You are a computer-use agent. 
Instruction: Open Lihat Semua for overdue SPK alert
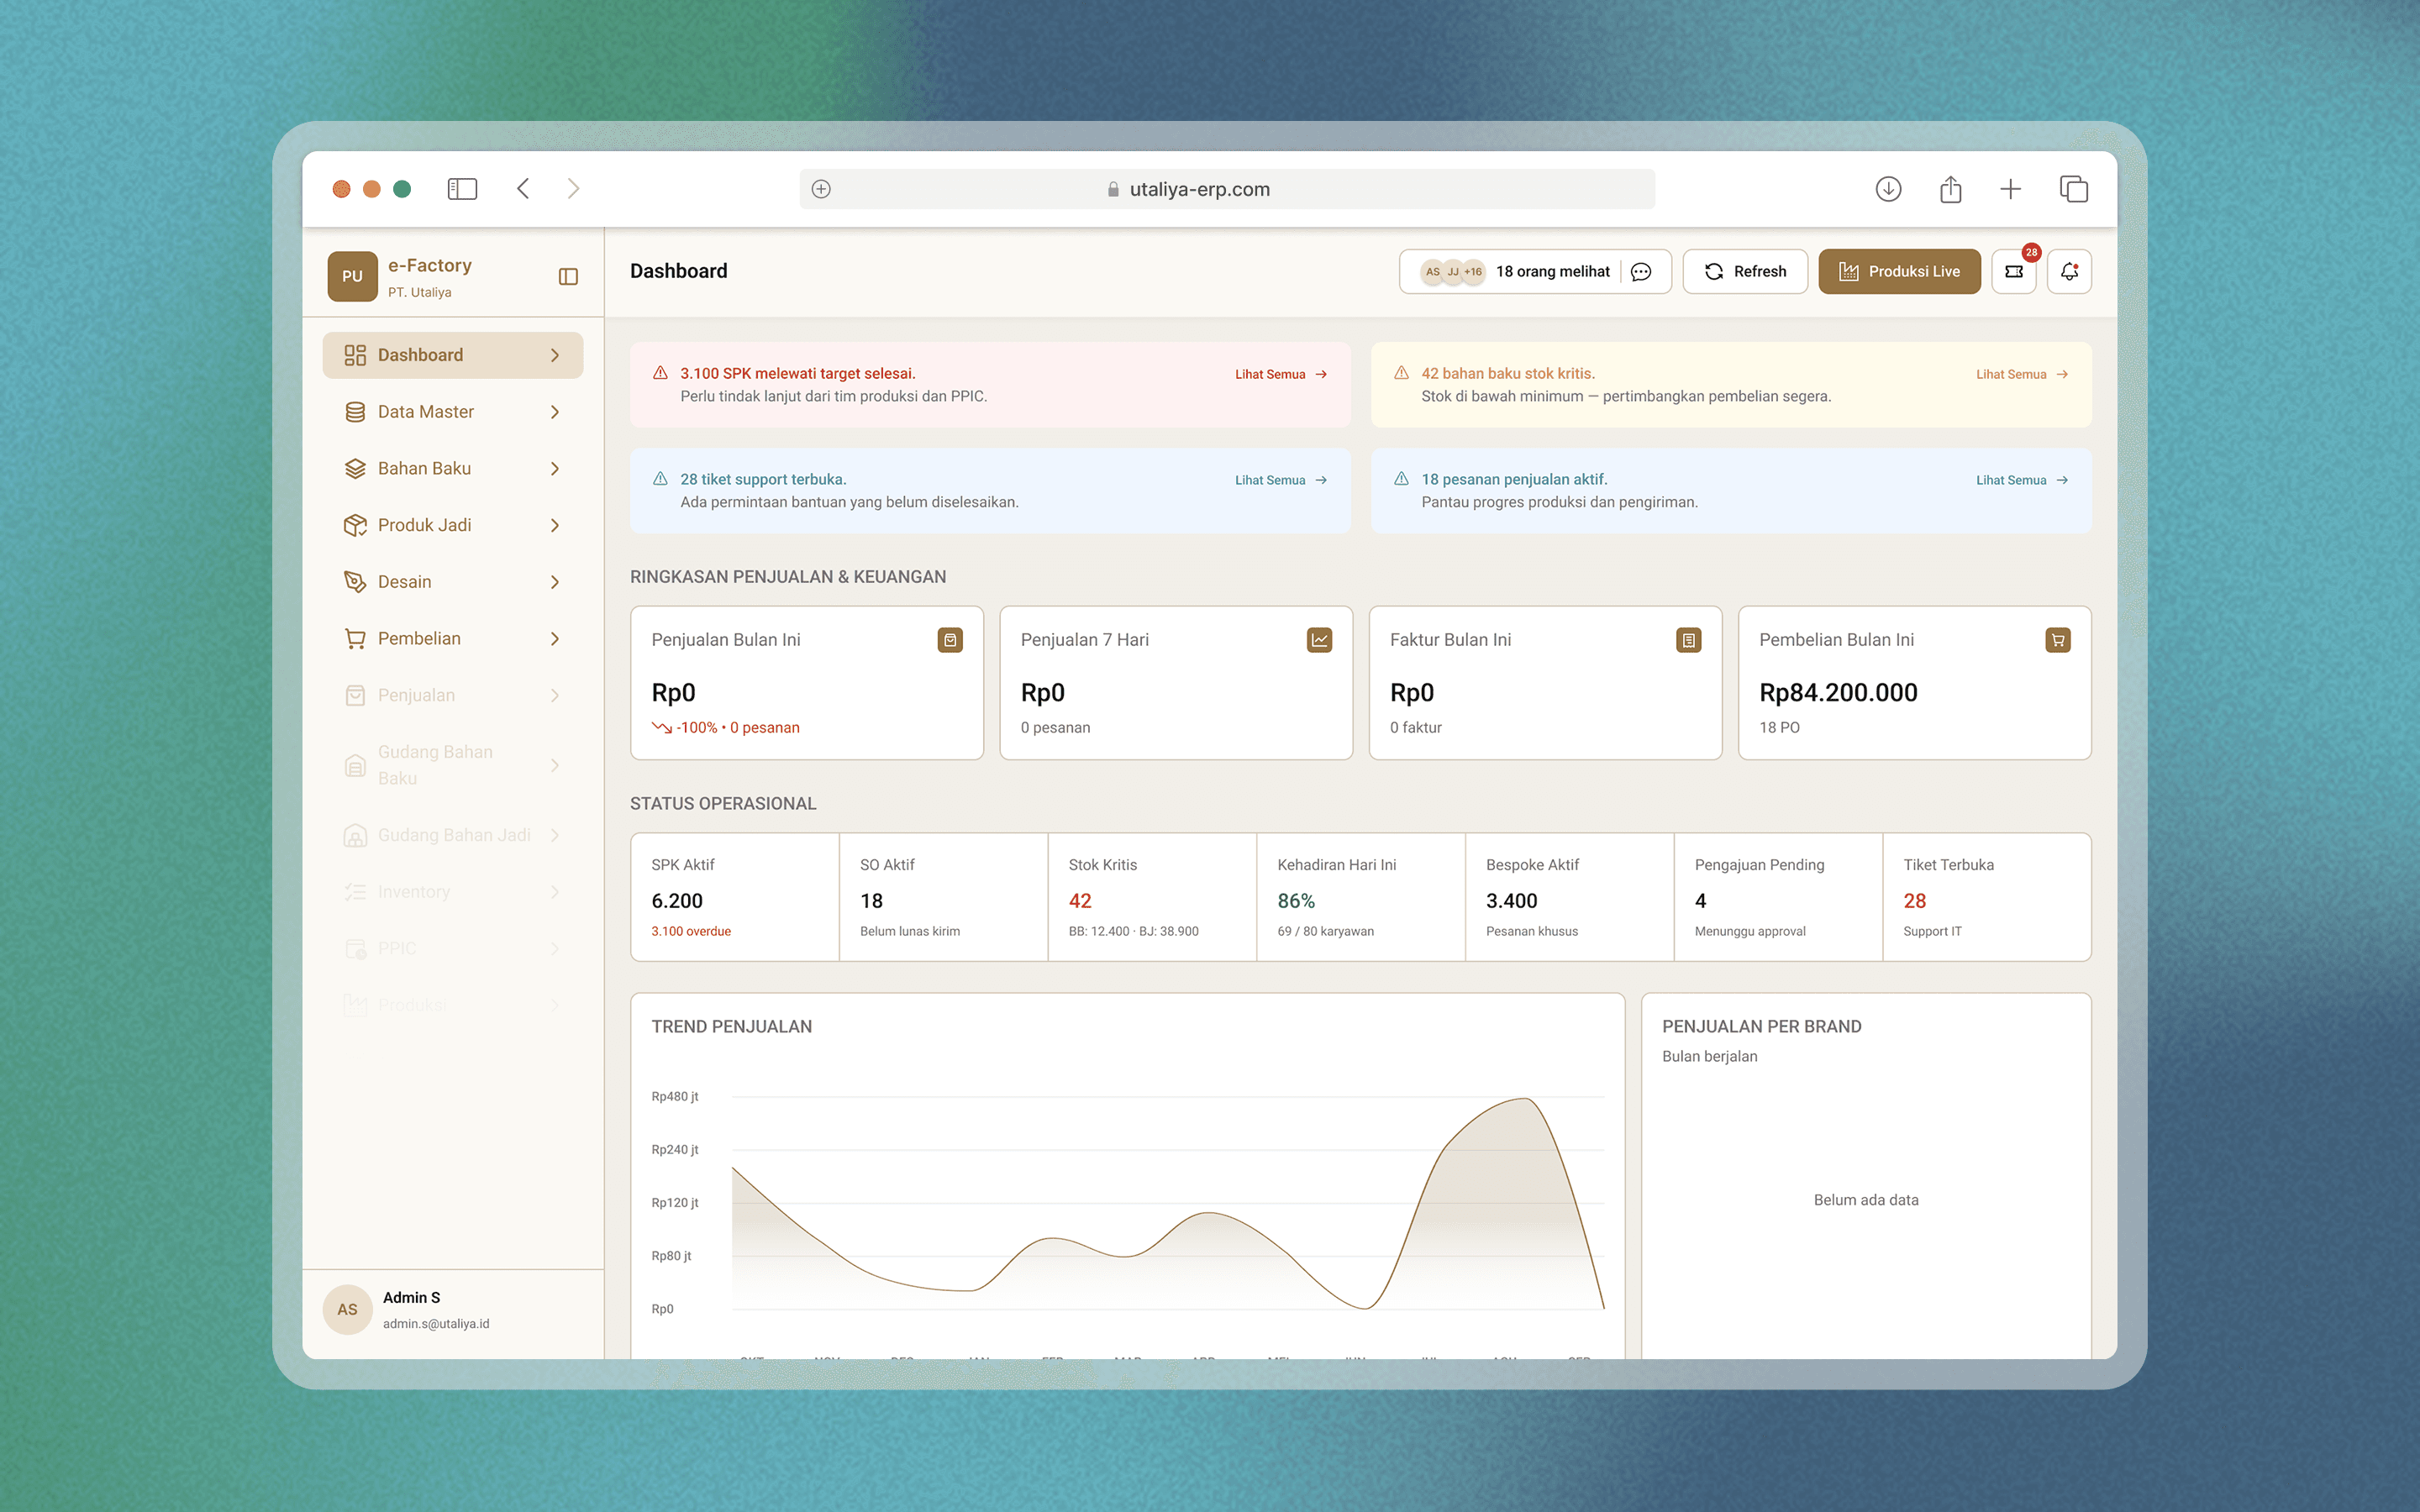click(x=1281, y=374)
